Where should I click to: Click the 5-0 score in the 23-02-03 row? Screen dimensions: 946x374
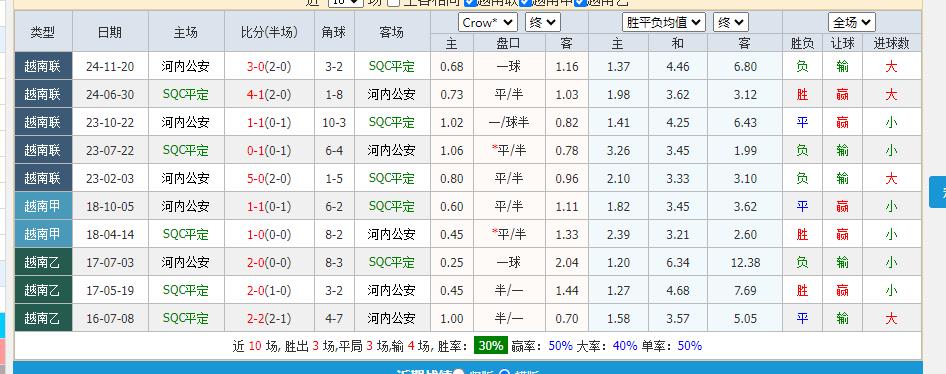(256, 179)
